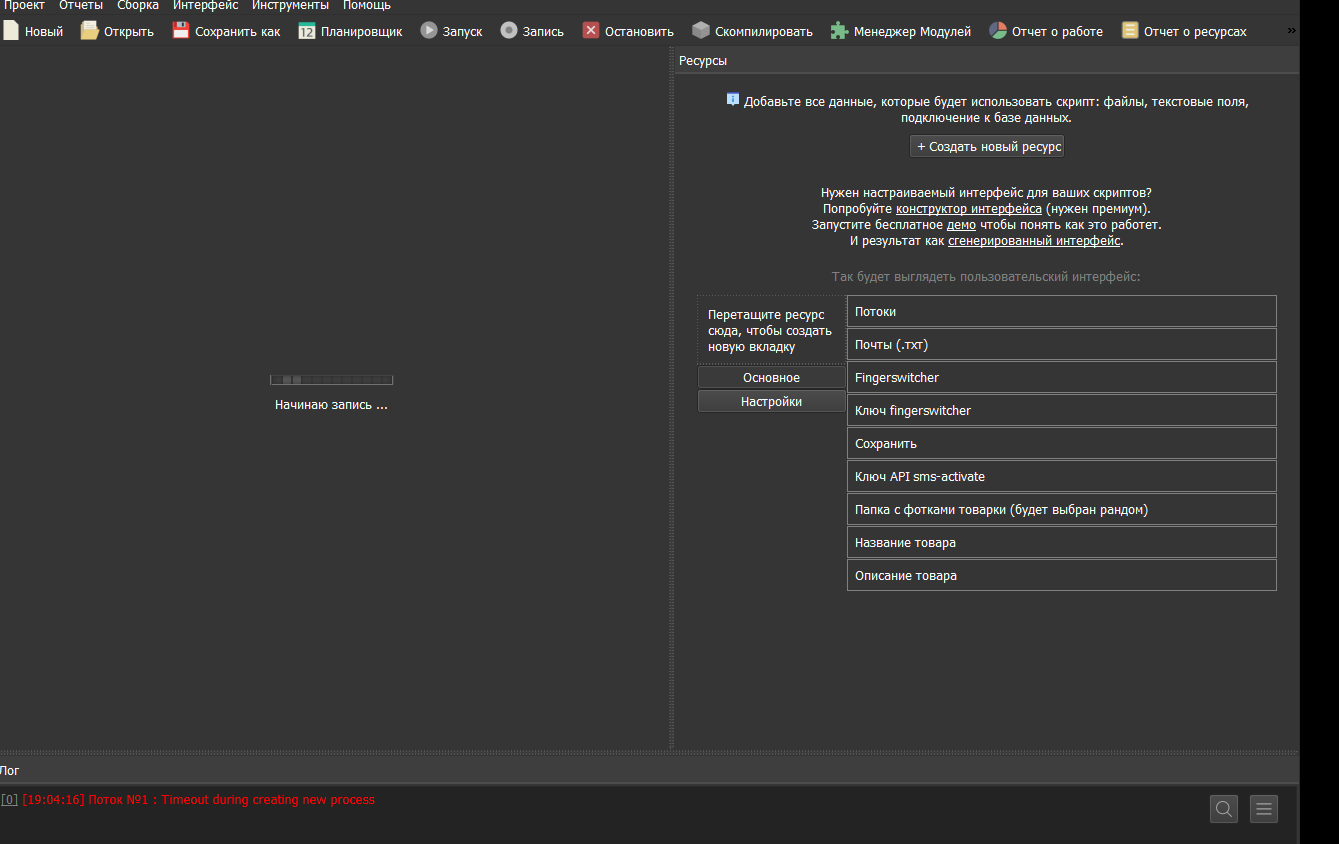Switch to the Настройки tab
1339x844 pixels.
point(771,400)
